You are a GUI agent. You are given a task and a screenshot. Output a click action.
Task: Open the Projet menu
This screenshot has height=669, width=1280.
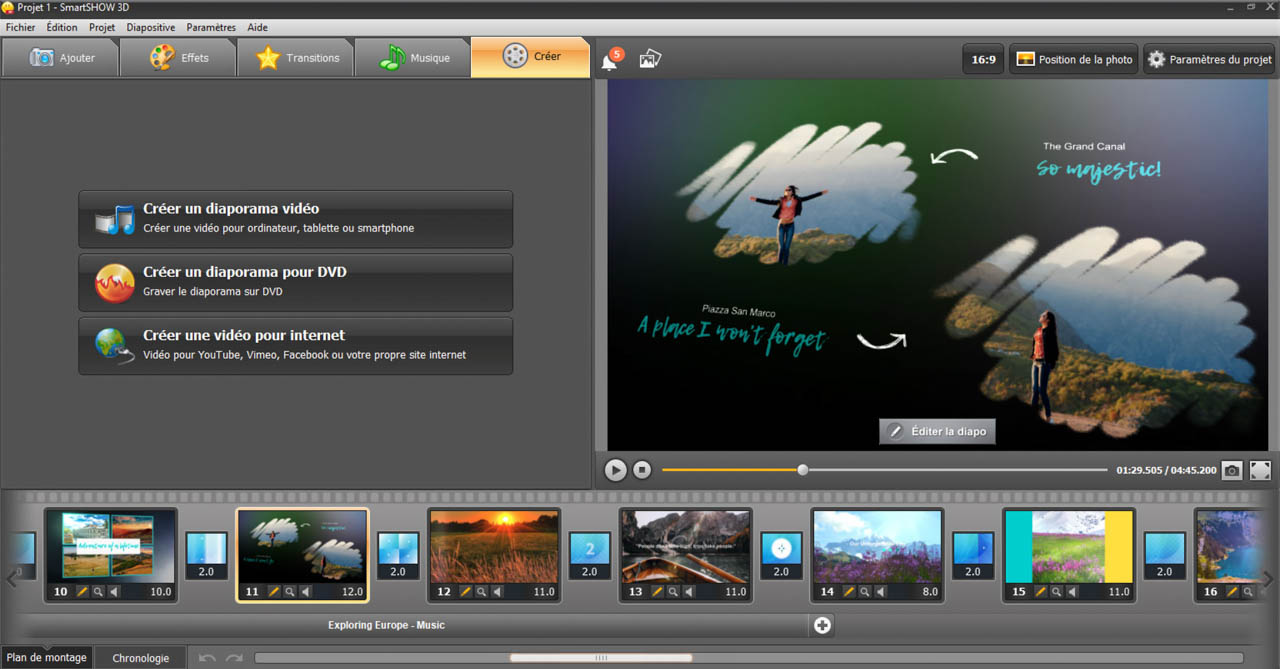coord(102,27)
